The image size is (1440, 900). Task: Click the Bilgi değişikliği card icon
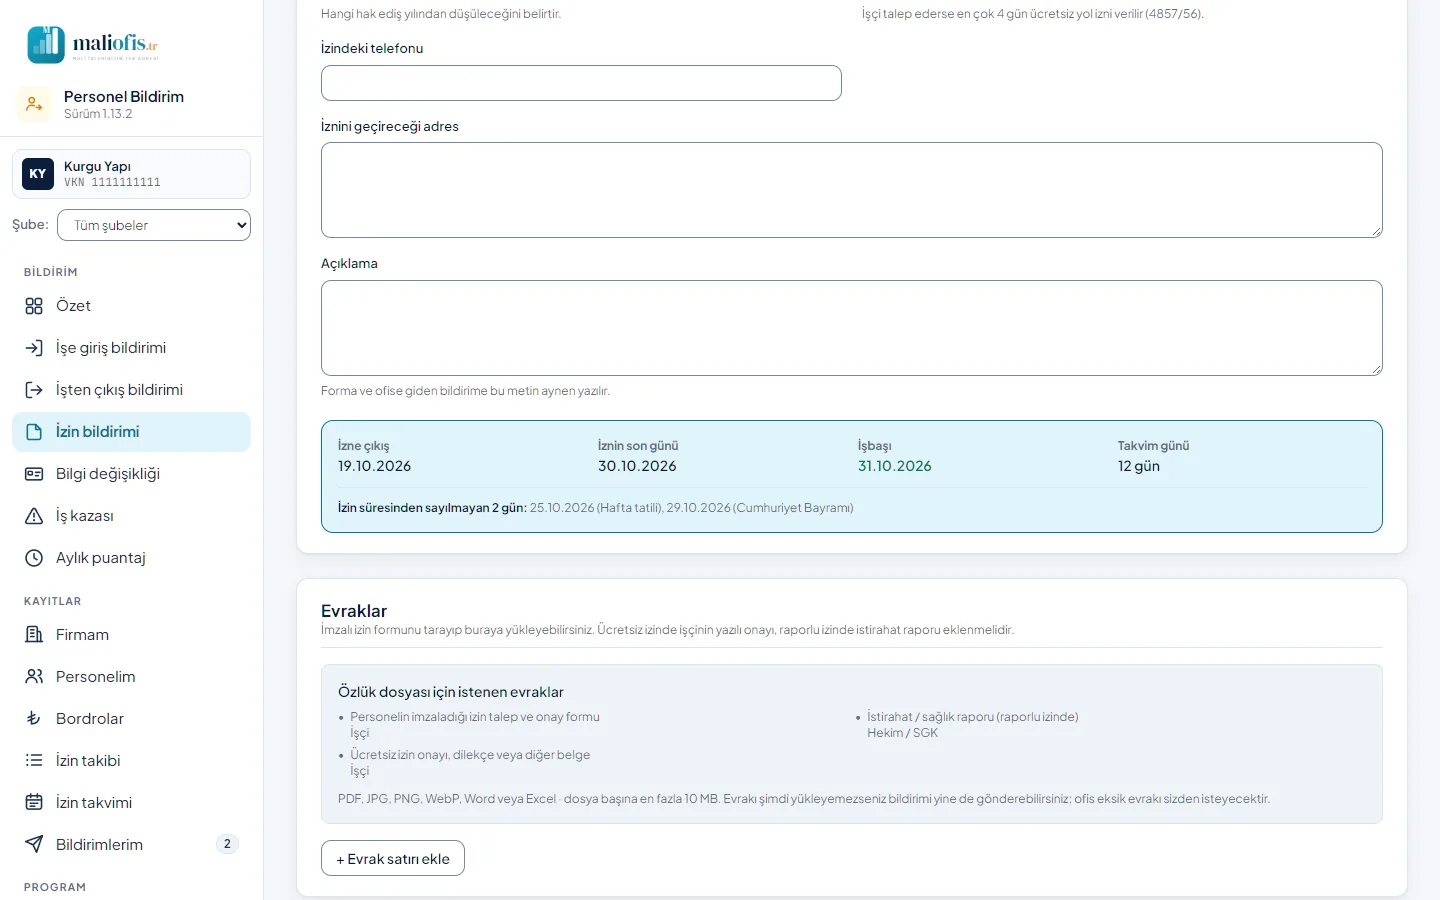[x=34, y=474]
